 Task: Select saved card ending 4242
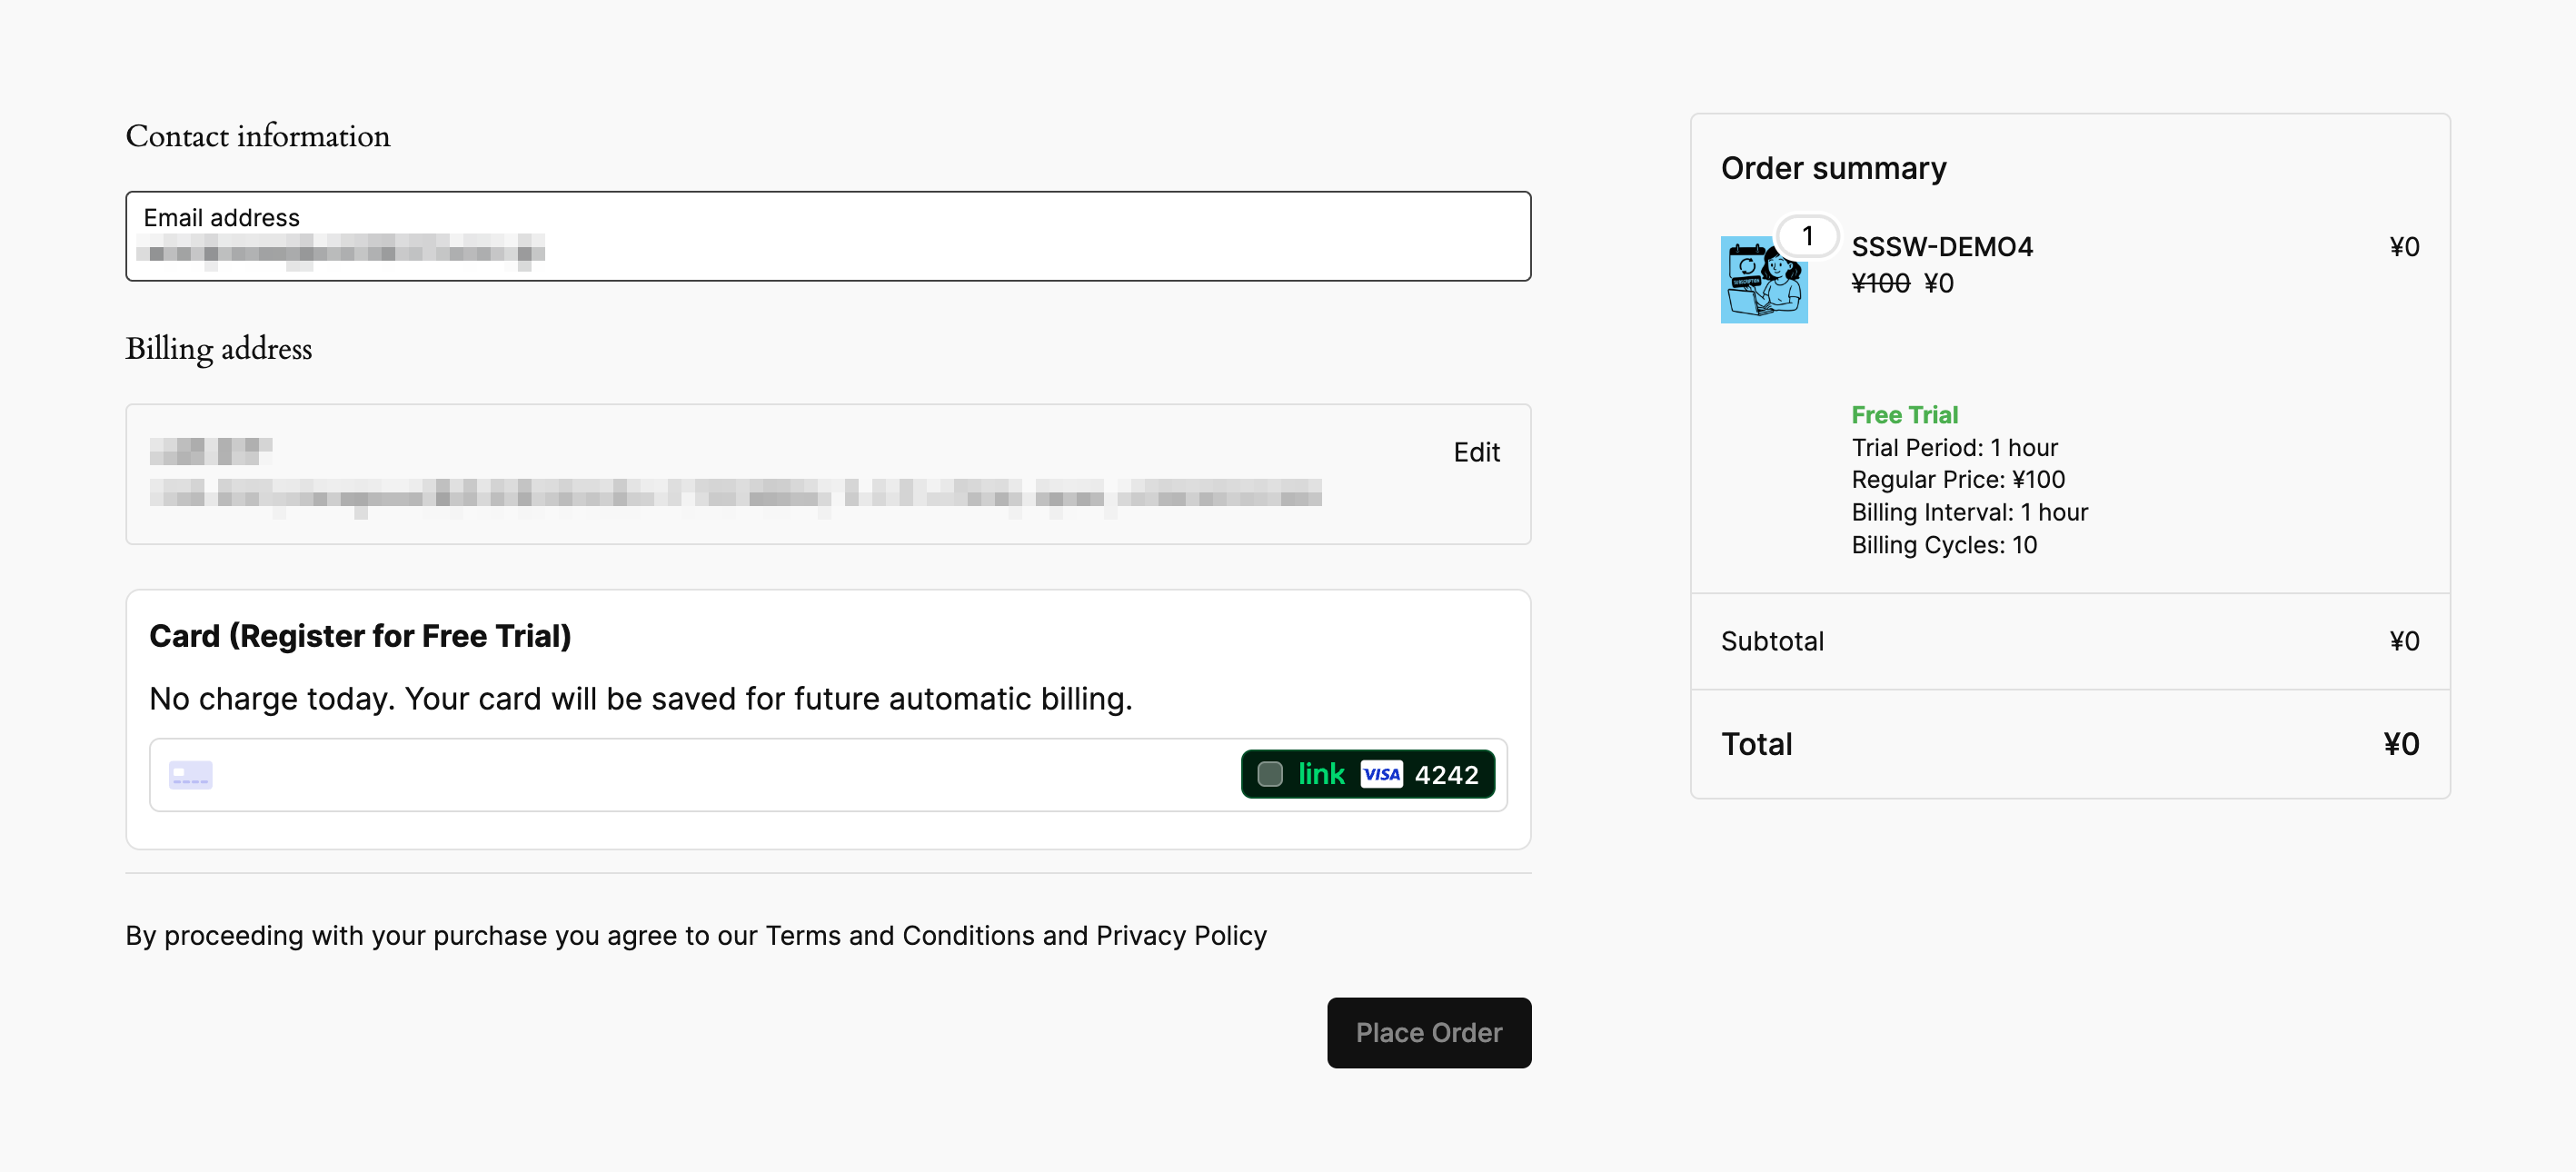coord(1445,775)
